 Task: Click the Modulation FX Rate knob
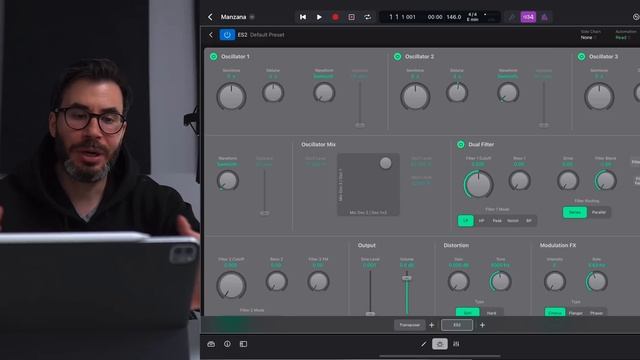pos(597,281)
